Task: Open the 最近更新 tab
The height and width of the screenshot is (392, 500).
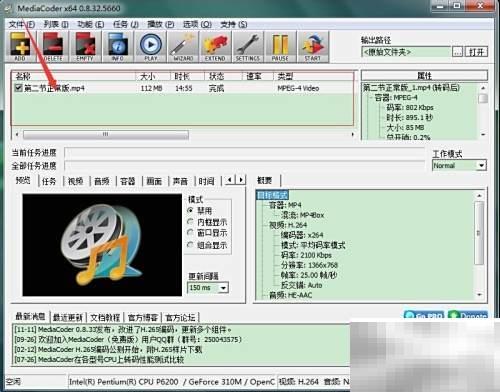Action: point(68,317)
